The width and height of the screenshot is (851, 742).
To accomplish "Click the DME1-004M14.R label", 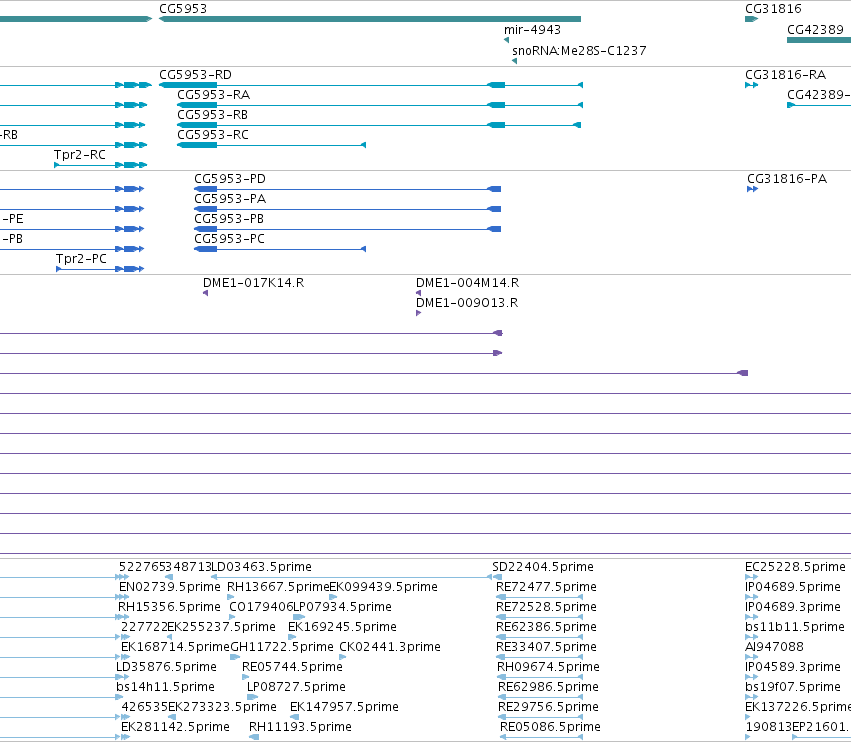I will (467, 283).
